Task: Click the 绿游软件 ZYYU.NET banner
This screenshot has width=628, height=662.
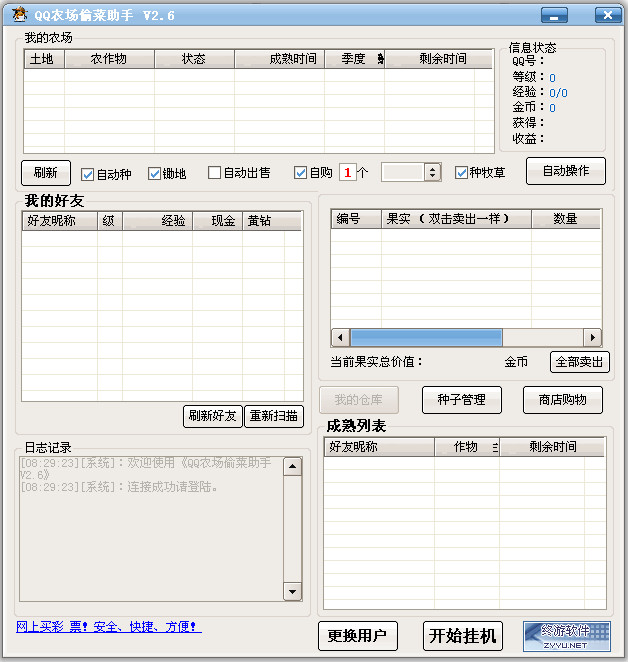Action: [566, 636]
